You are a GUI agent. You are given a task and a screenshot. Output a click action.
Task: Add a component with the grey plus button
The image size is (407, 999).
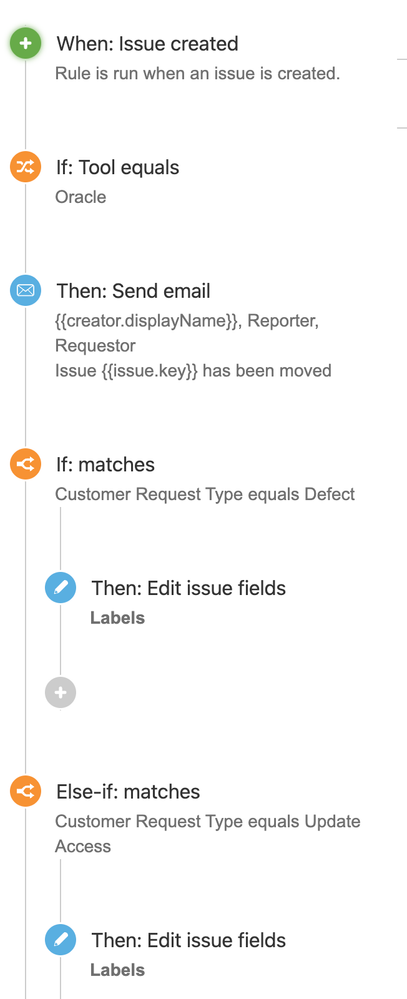[x=61, y=693]
